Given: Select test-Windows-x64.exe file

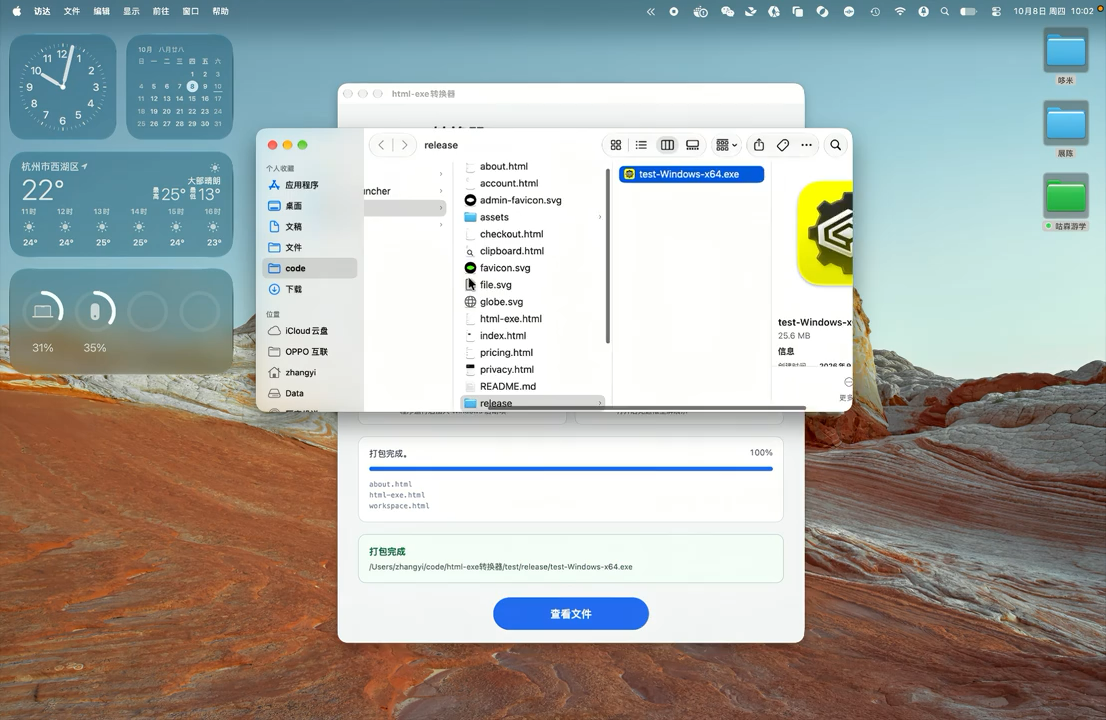Looking at the screenshot, I should (691, 174).
